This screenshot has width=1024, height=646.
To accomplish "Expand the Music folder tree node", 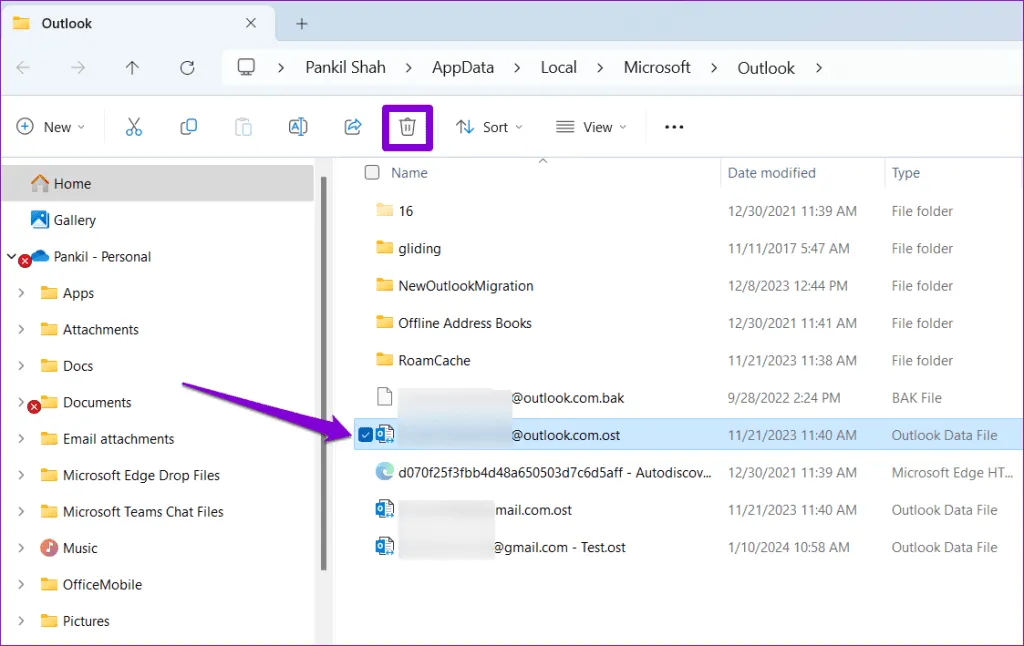I will (22, 548).
